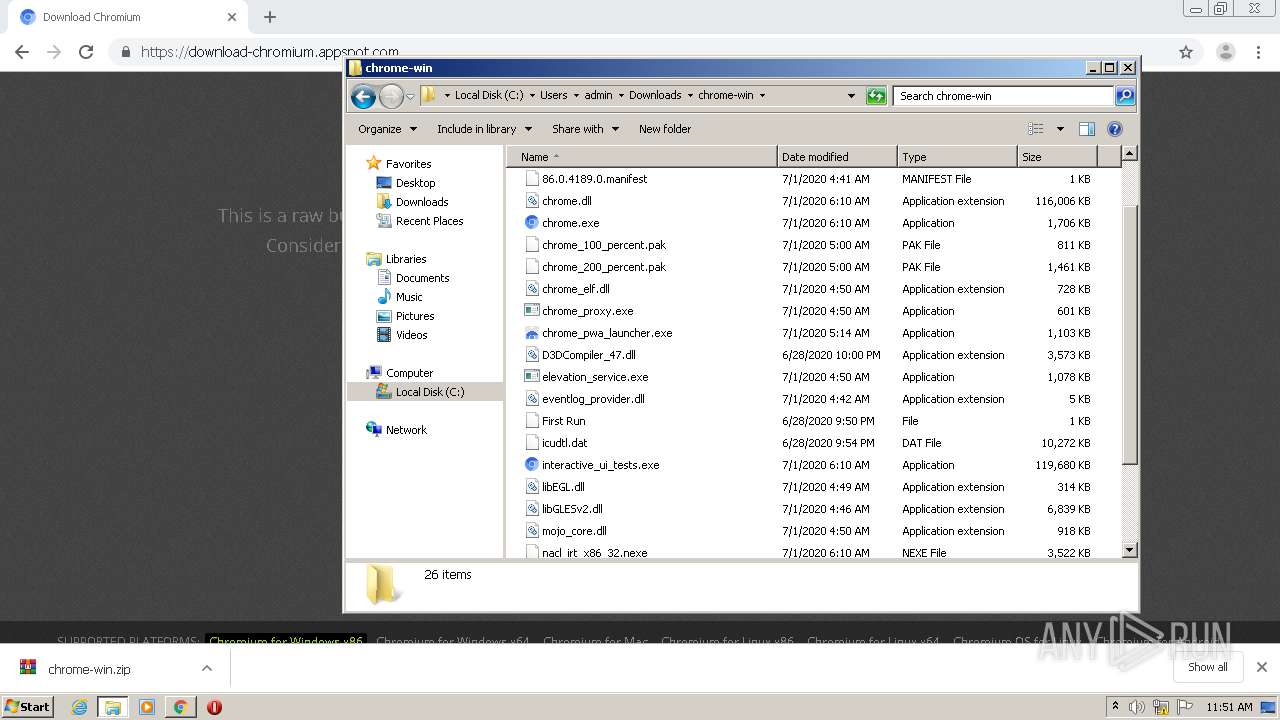1280x720 pixels.
Task: Click the Favorites star icon in navigation pane
Action: tap(374, 163)
